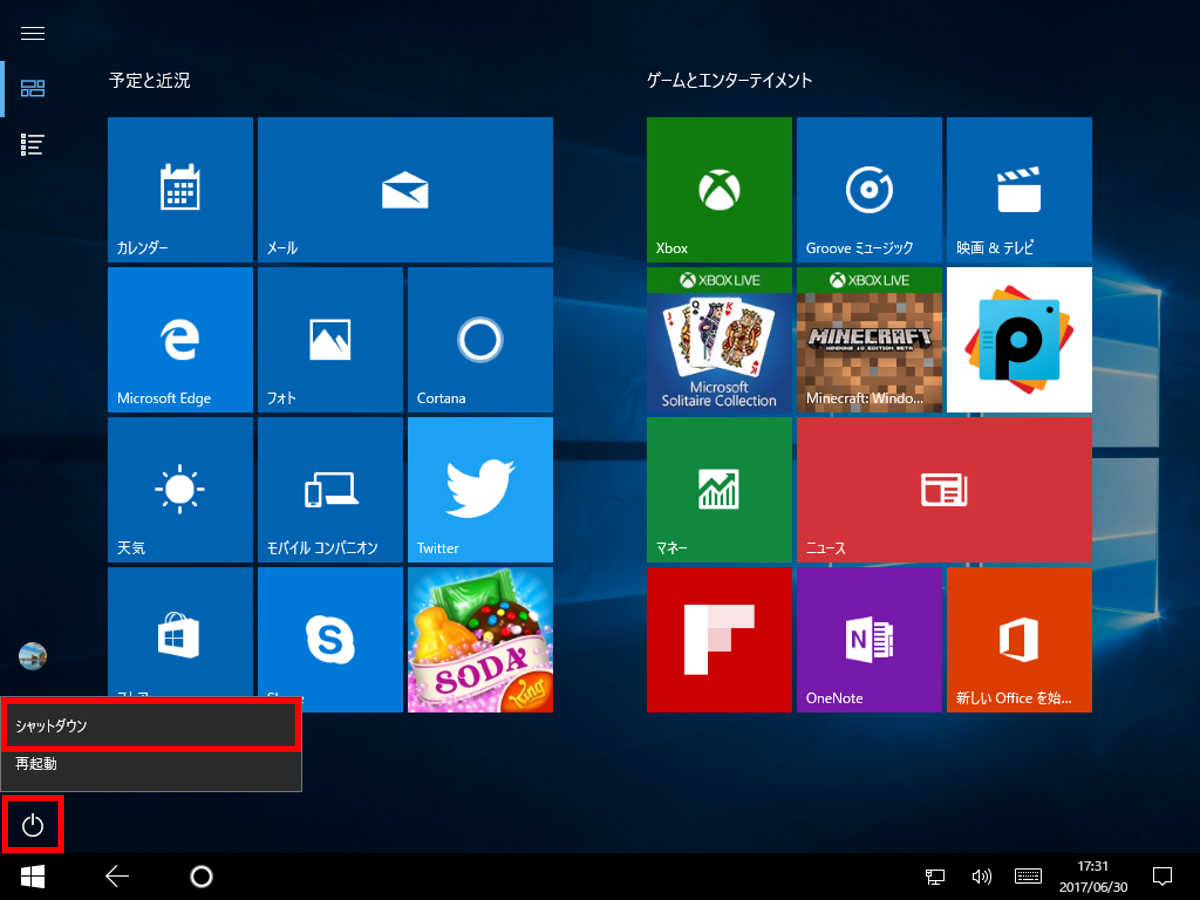Click the taskbar back arrow
This screenshot has height=900, width=1200.
click(117, 877)
